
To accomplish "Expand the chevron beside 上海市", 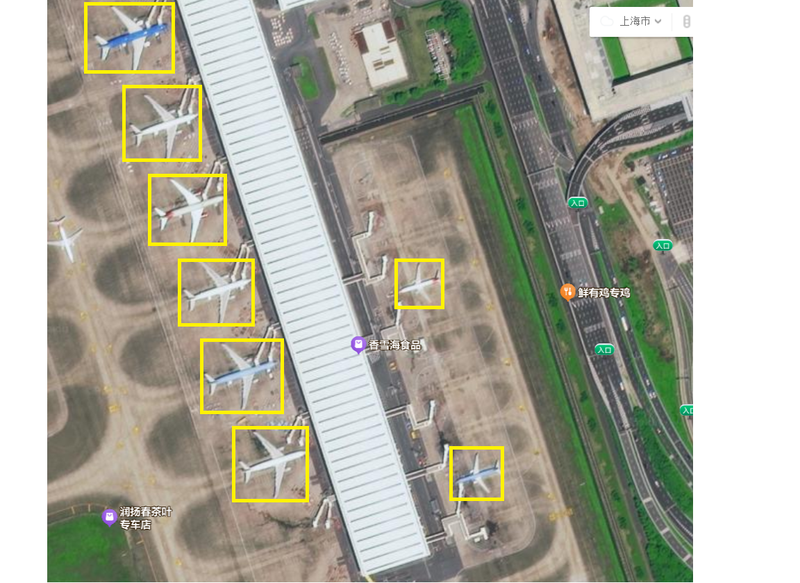I will tap(658, 21).
